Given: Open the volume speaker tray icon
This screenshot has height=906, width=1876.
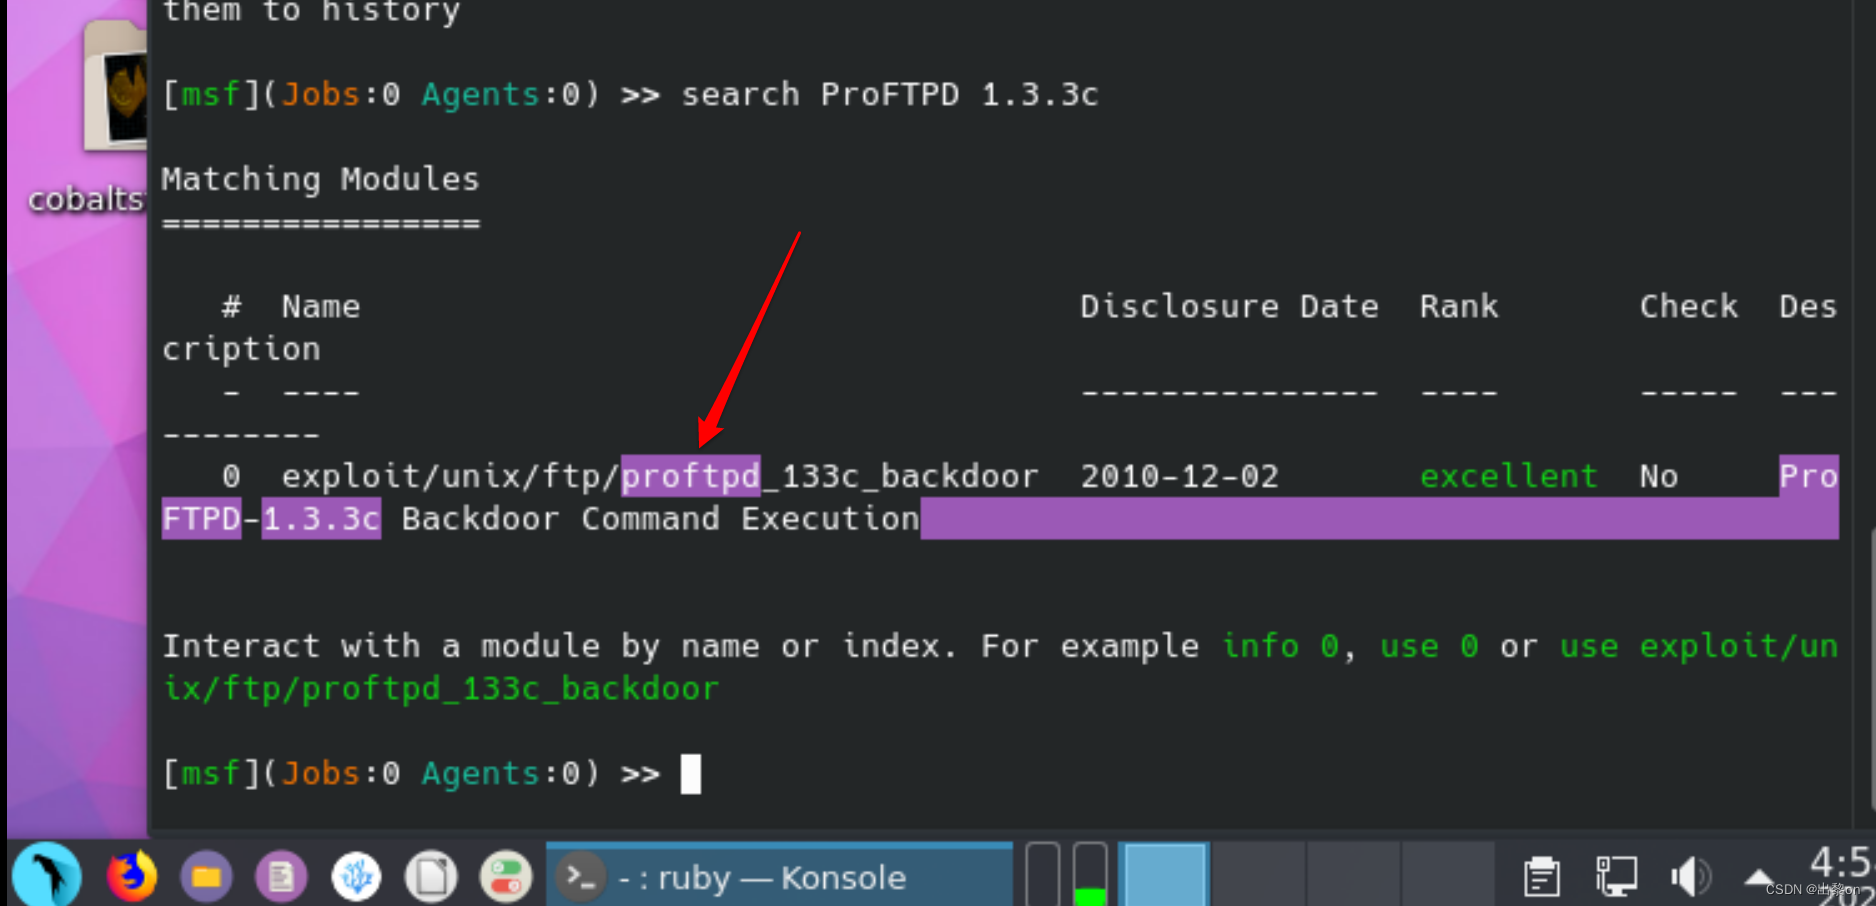Looking at the screenshot, I should coord(1689,876).
